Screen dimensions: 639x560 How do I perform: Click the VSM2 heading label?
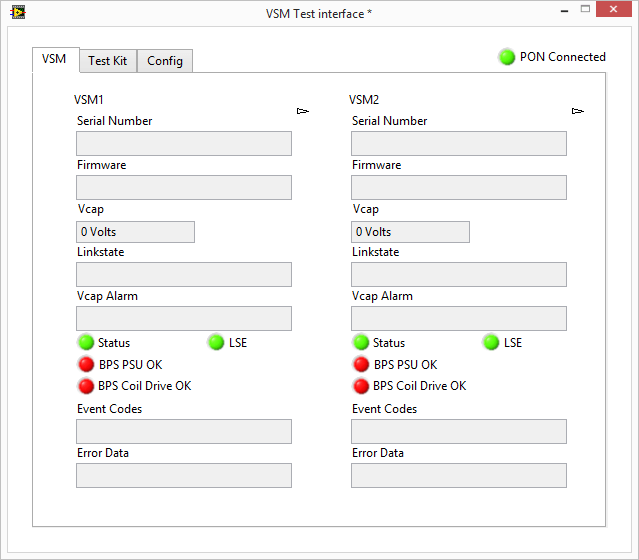(364, 99)
